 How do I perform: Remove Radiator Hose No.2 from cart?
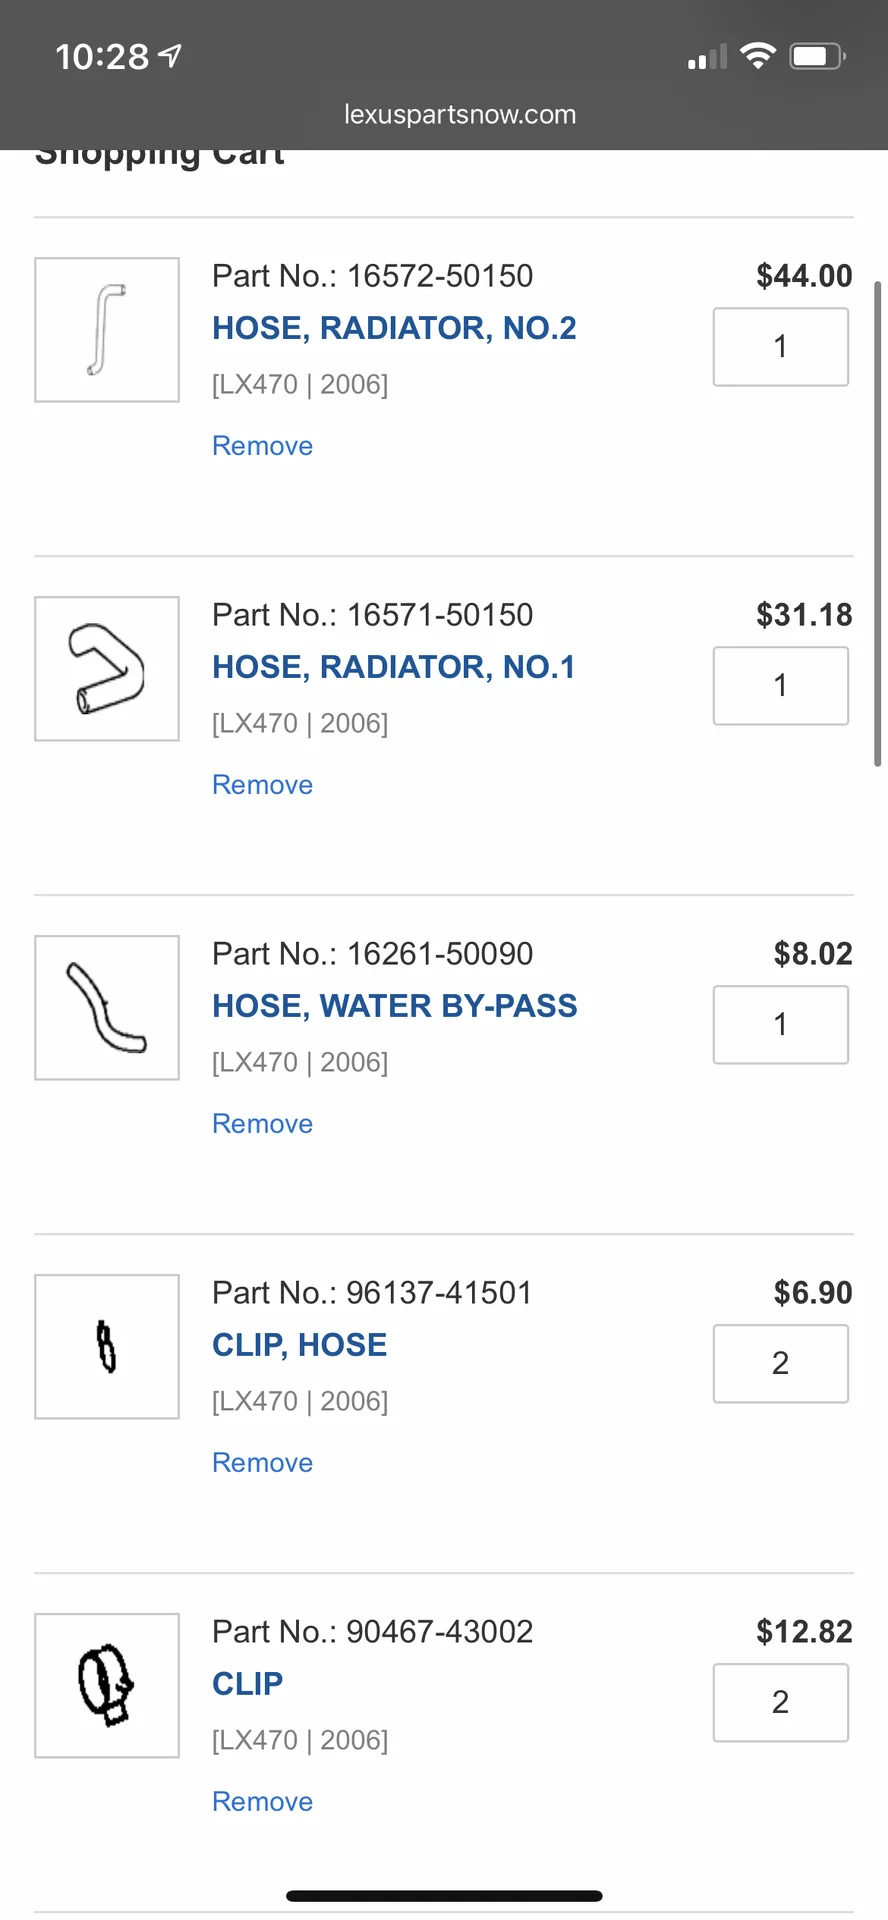262,446
